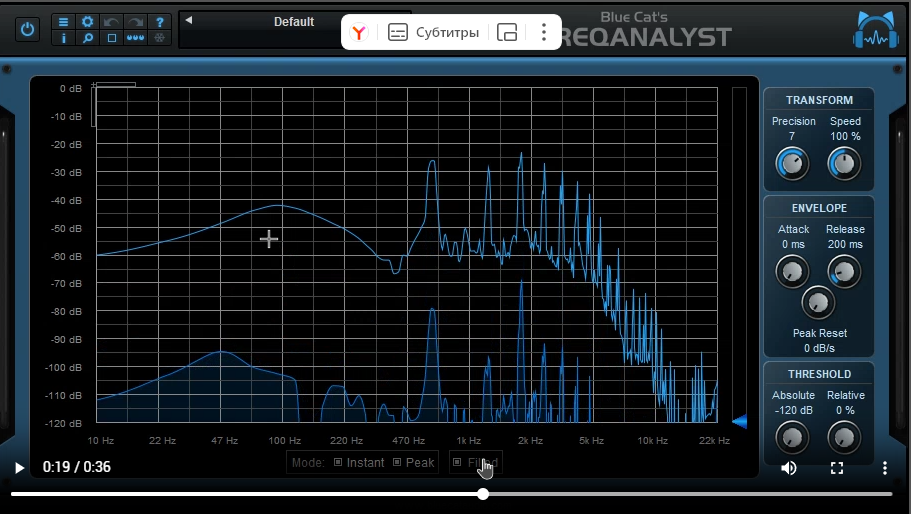Viewport: 911px width, 514px height.
Task: Click the ENVELOPE section header
Action: pyautogui.click(x=819, y=208)
